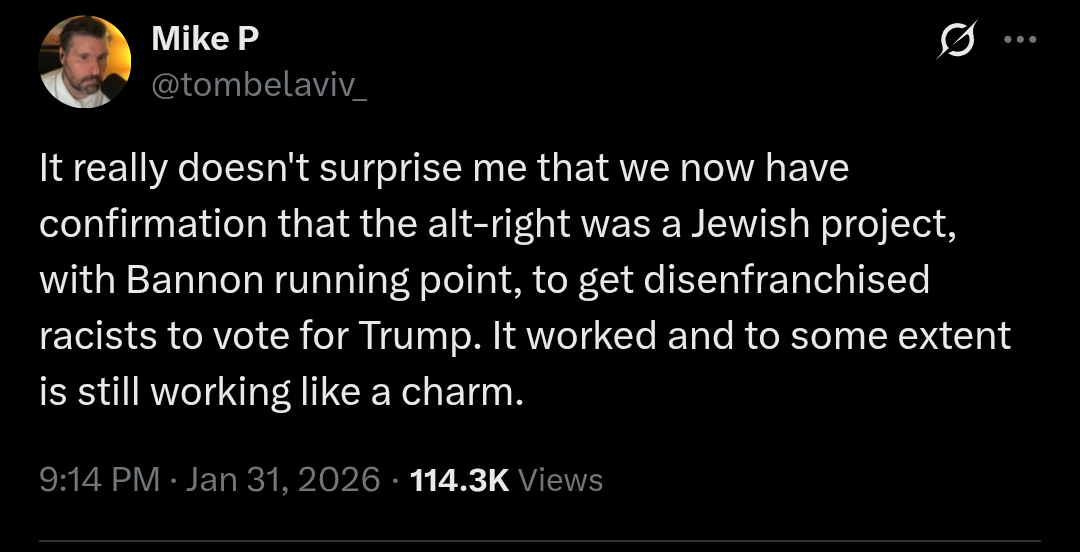This screenshot has width=1080, height=552.
Task: Open the three-dot more options menu
Action: 1020,41
